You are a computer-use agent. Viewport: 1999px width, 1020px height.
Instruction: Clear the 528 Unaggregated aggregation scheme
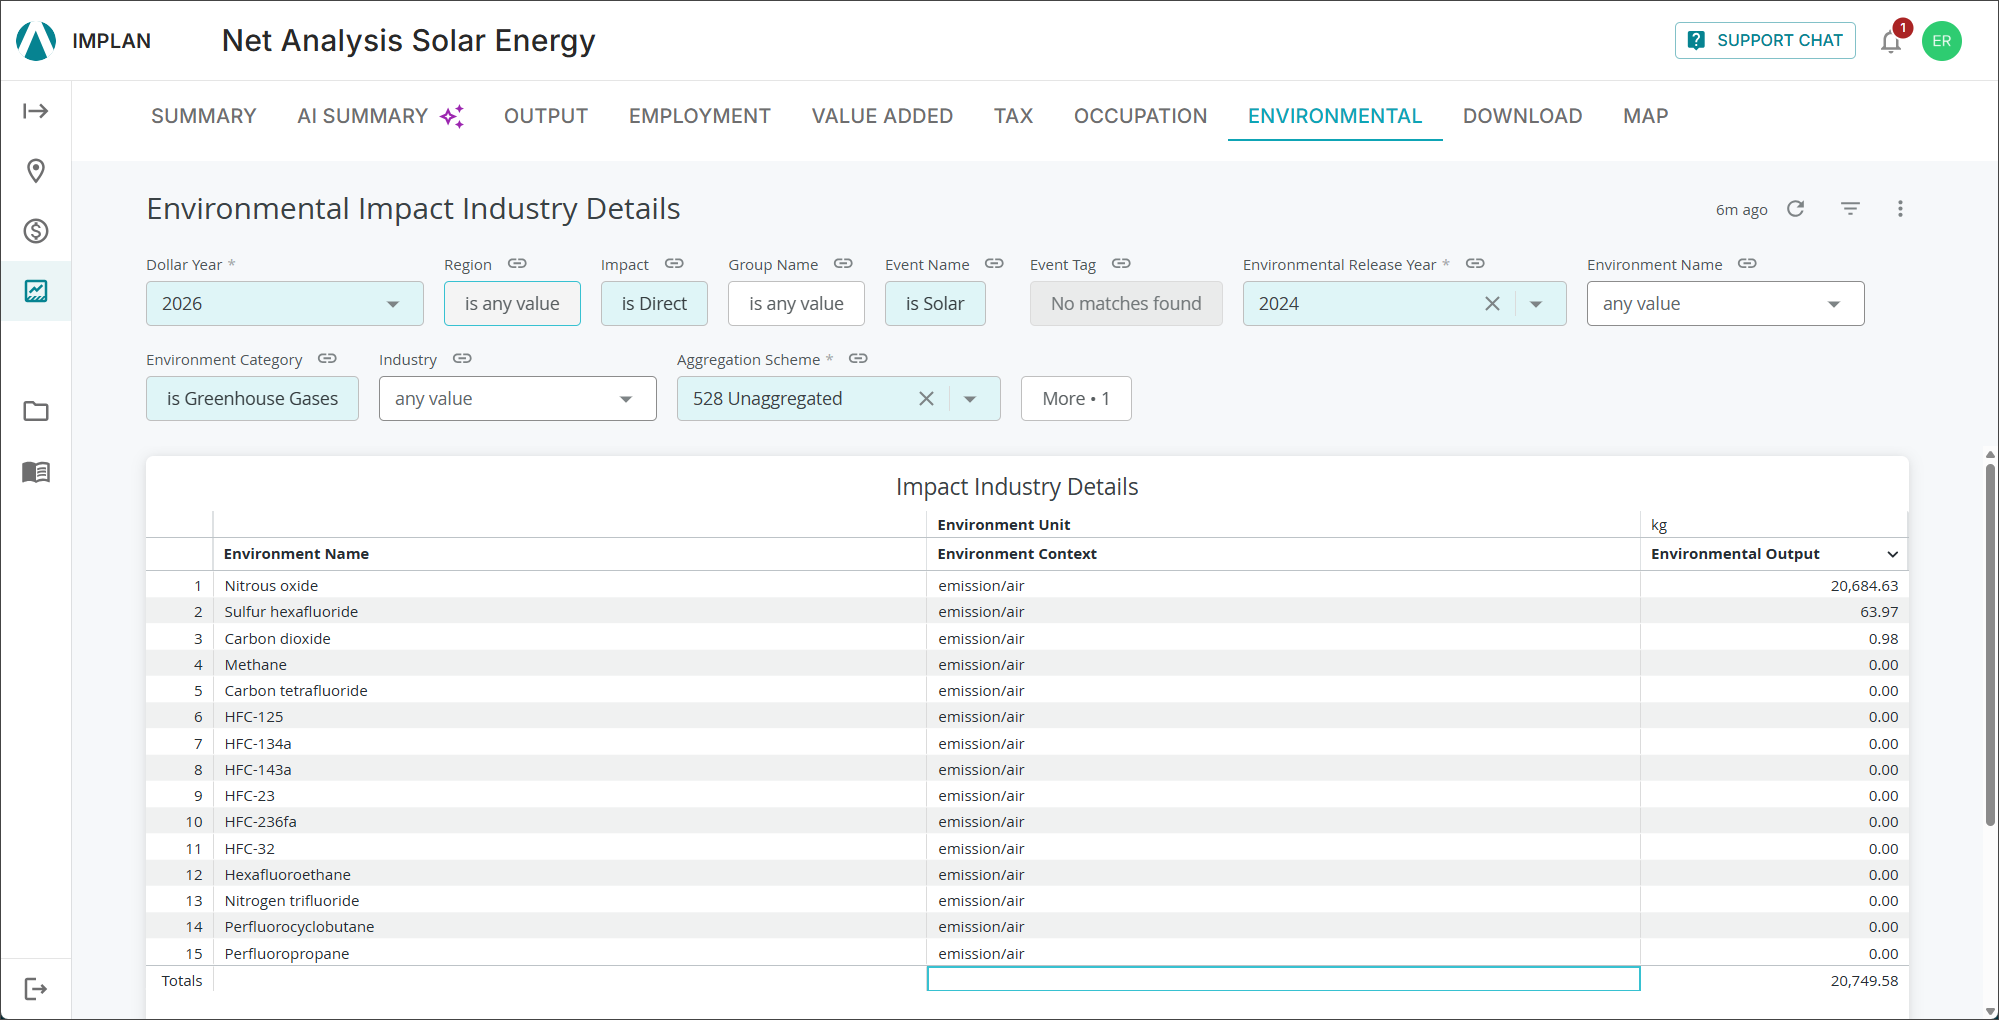coord(926,398)
